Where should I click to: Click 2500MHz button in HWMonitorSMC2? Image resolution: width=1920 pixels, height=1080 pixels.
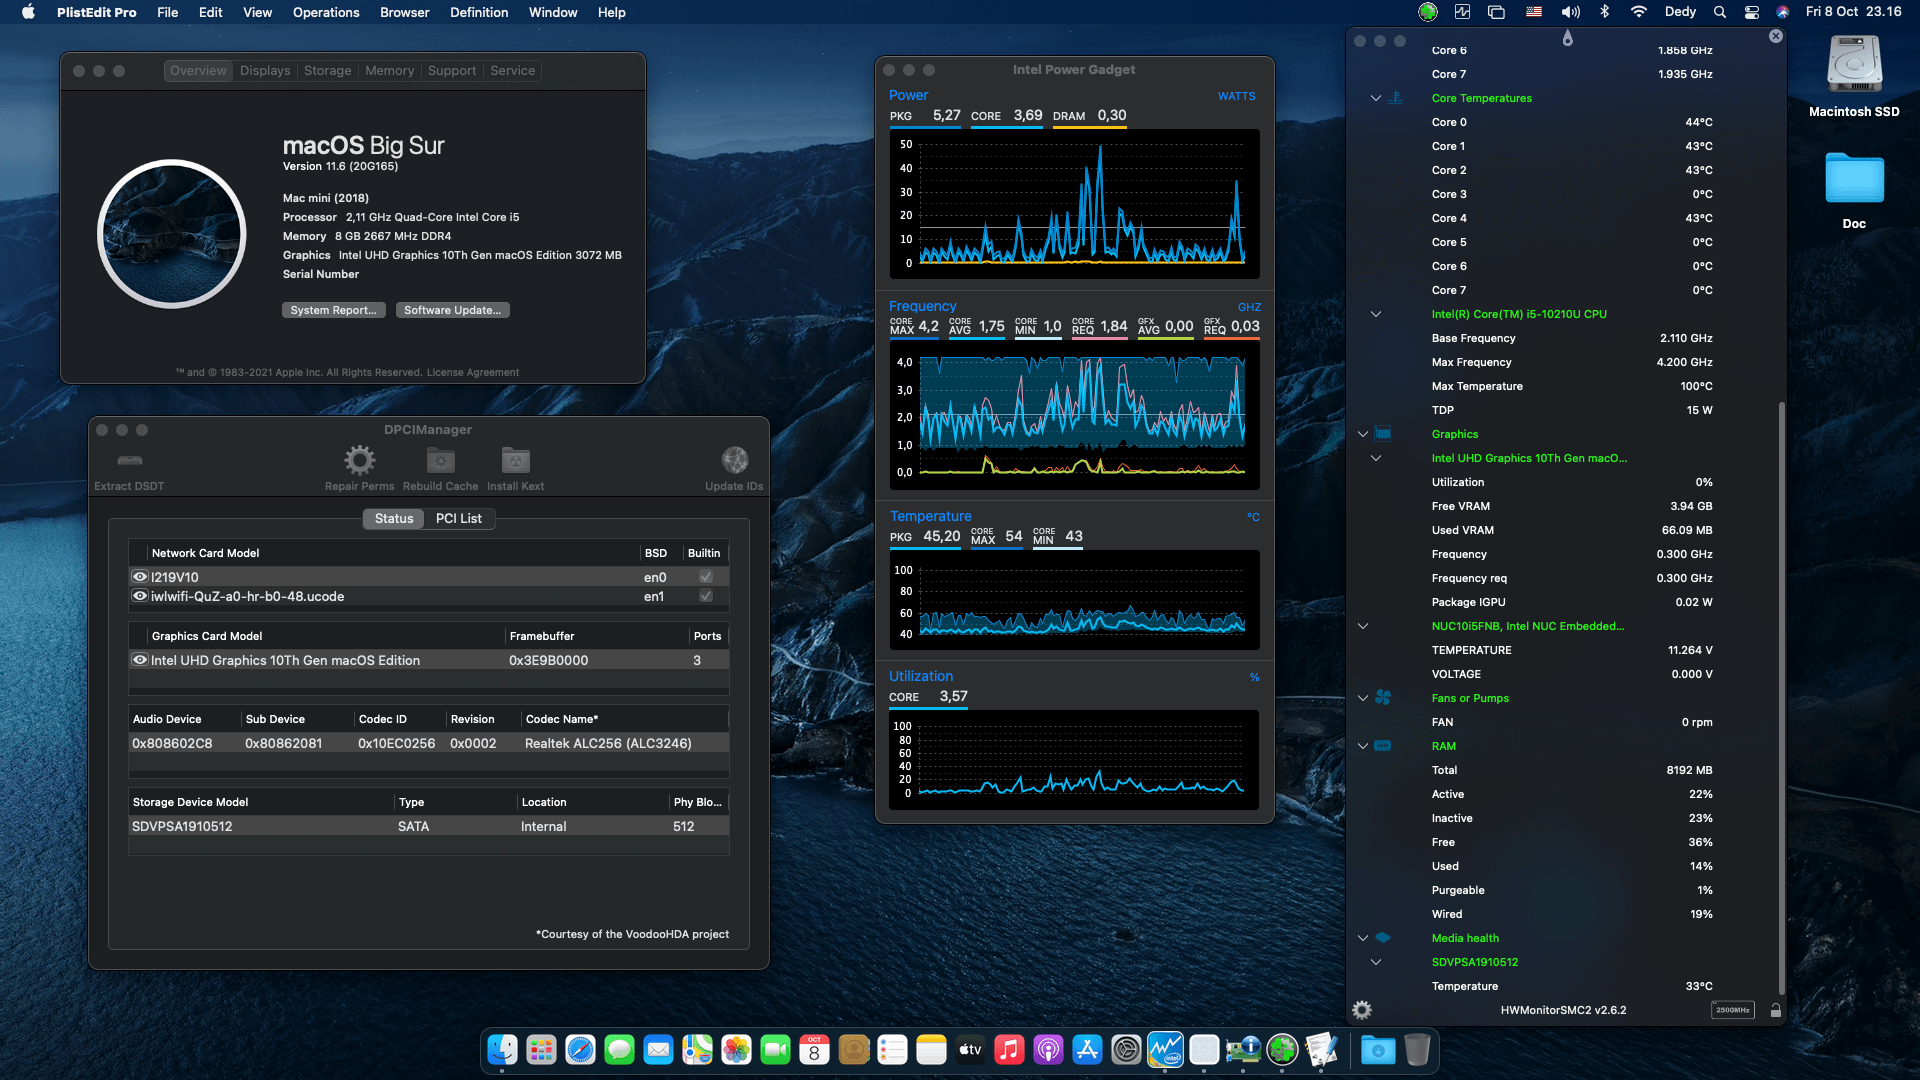pyautogui.click(x=1733, y=1010)
